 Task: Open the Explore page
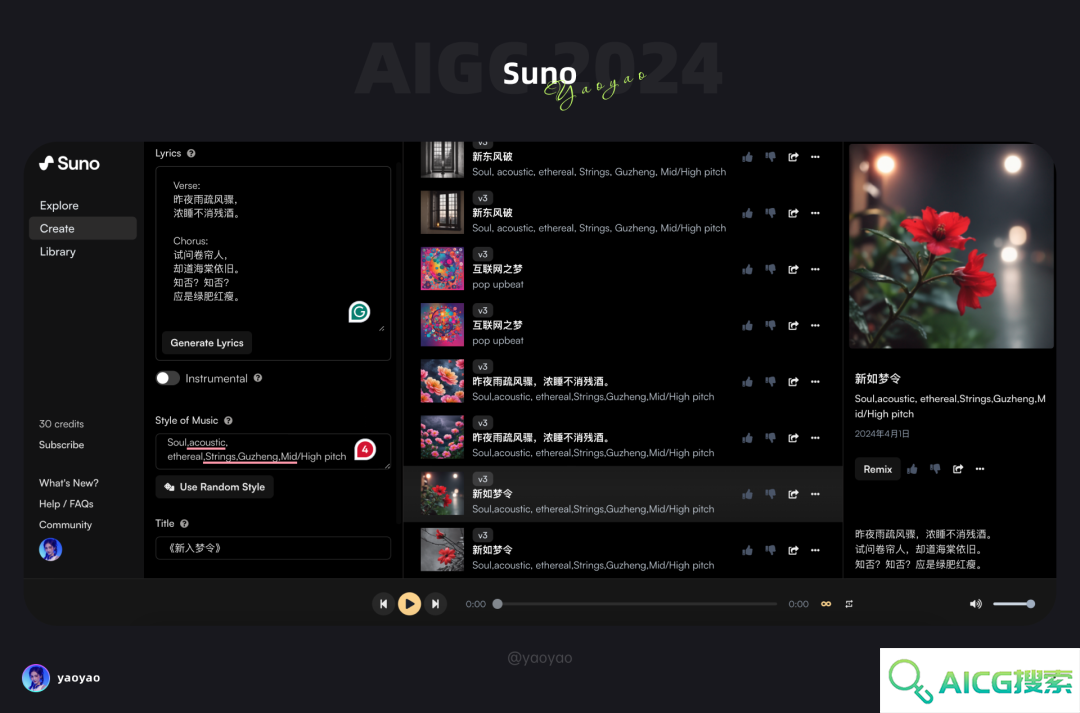59,205
